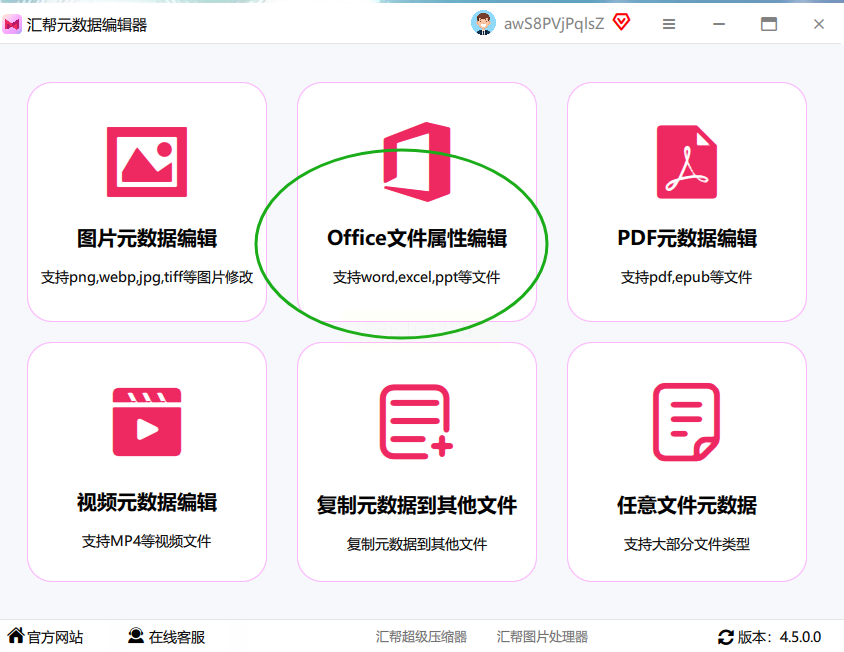
Task: Click the copy metadata list-plus icon
Action: coord(417,422)
